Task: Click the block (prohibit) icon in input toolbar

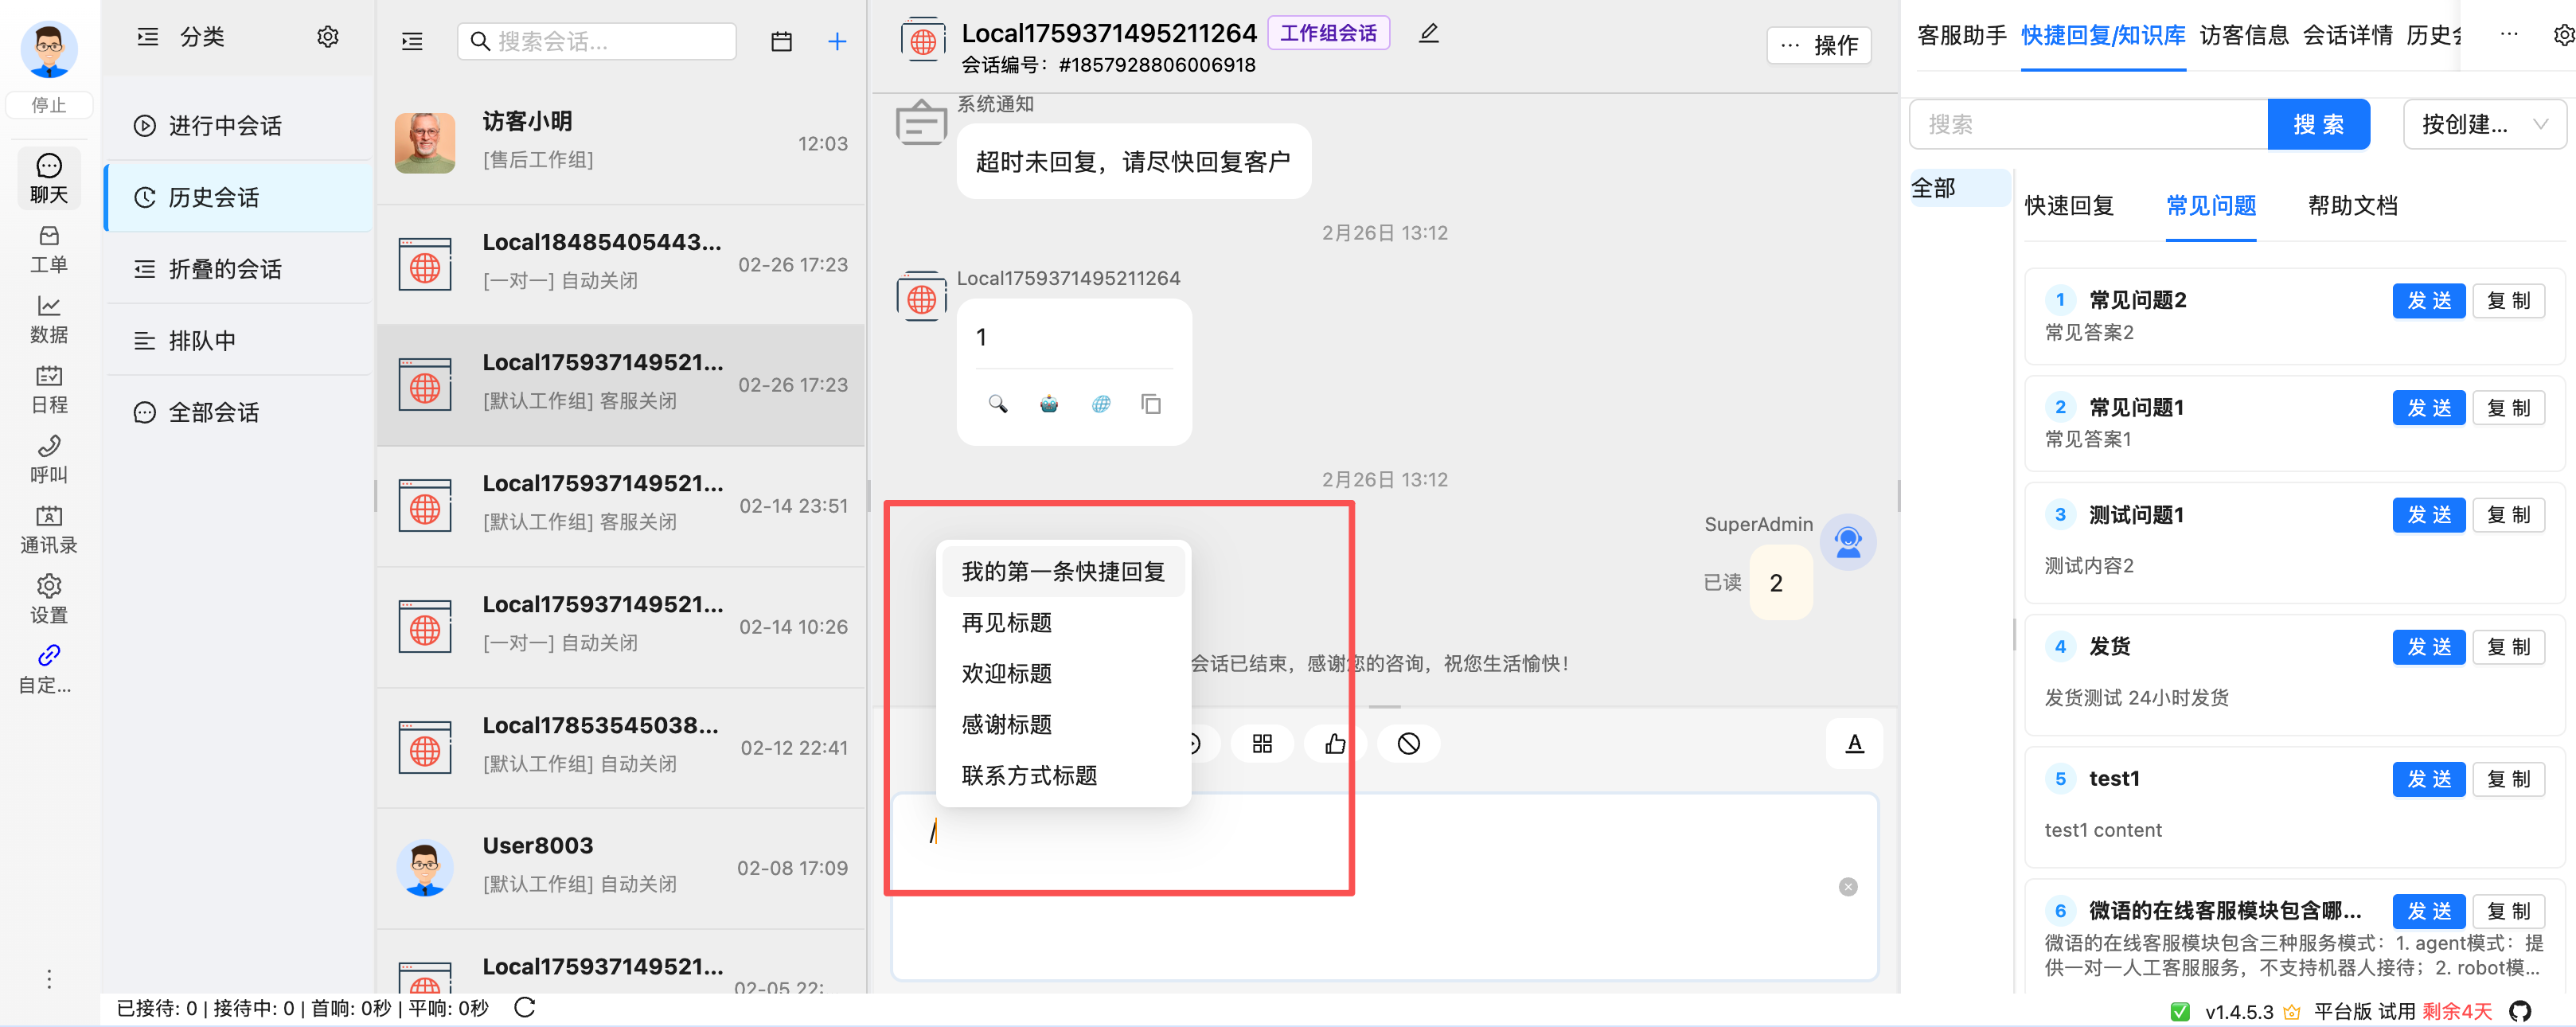Action: 1408,743
